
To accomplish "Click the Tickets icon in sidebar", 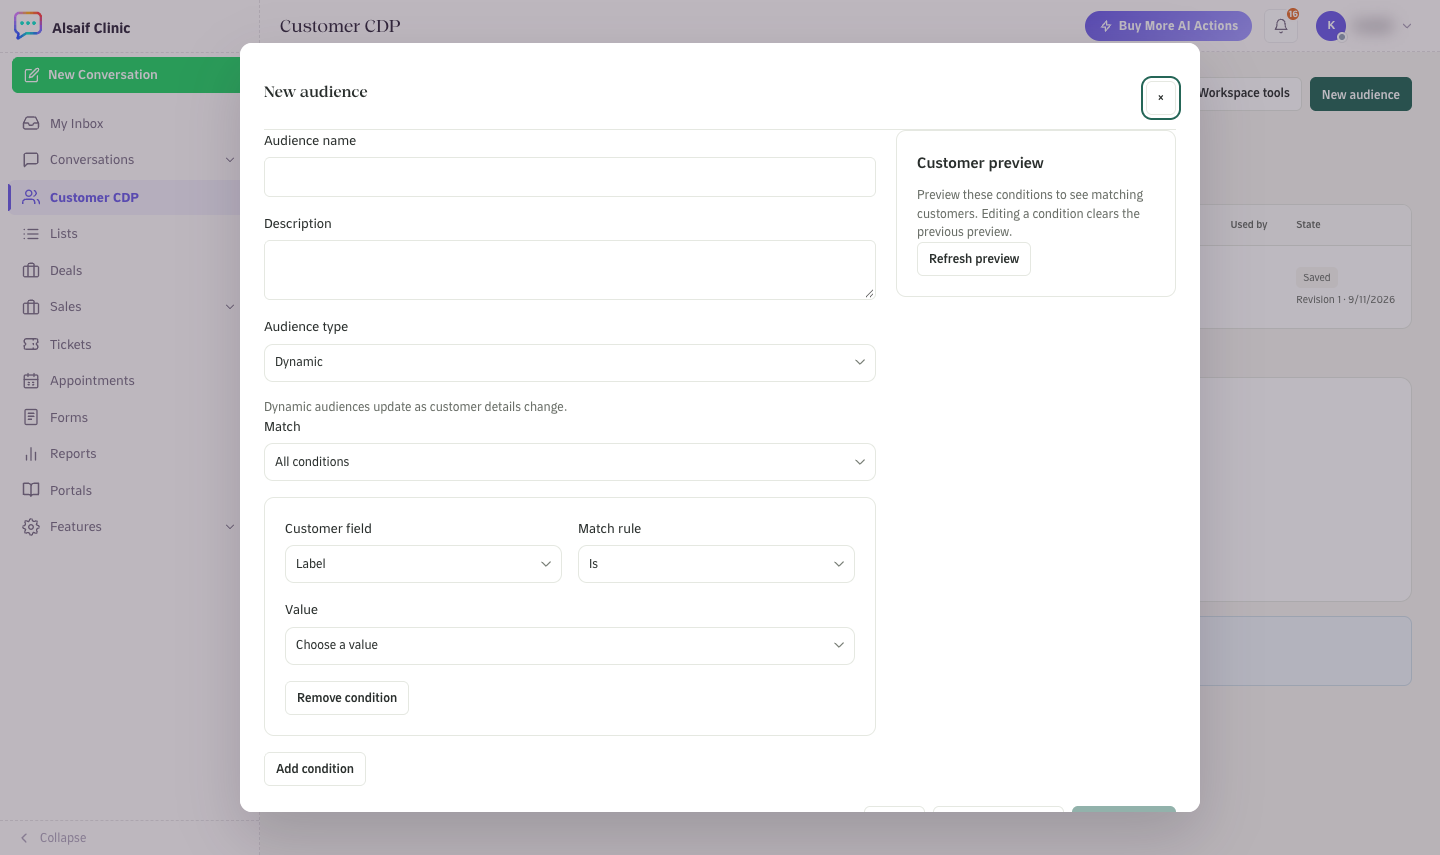I will pos(31,345).
